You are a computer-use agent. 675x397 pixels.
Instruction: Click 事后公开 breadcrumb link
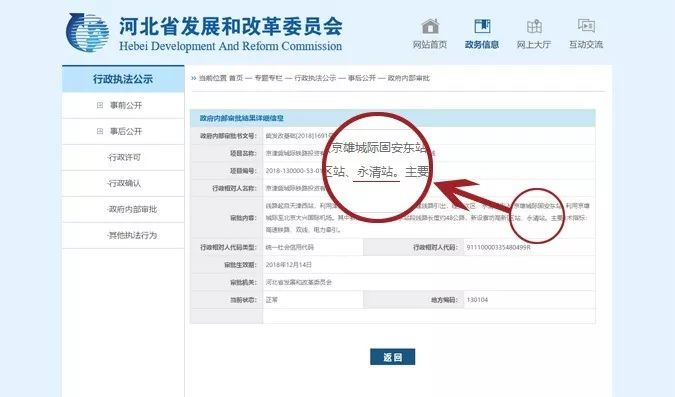coord(362,78)
